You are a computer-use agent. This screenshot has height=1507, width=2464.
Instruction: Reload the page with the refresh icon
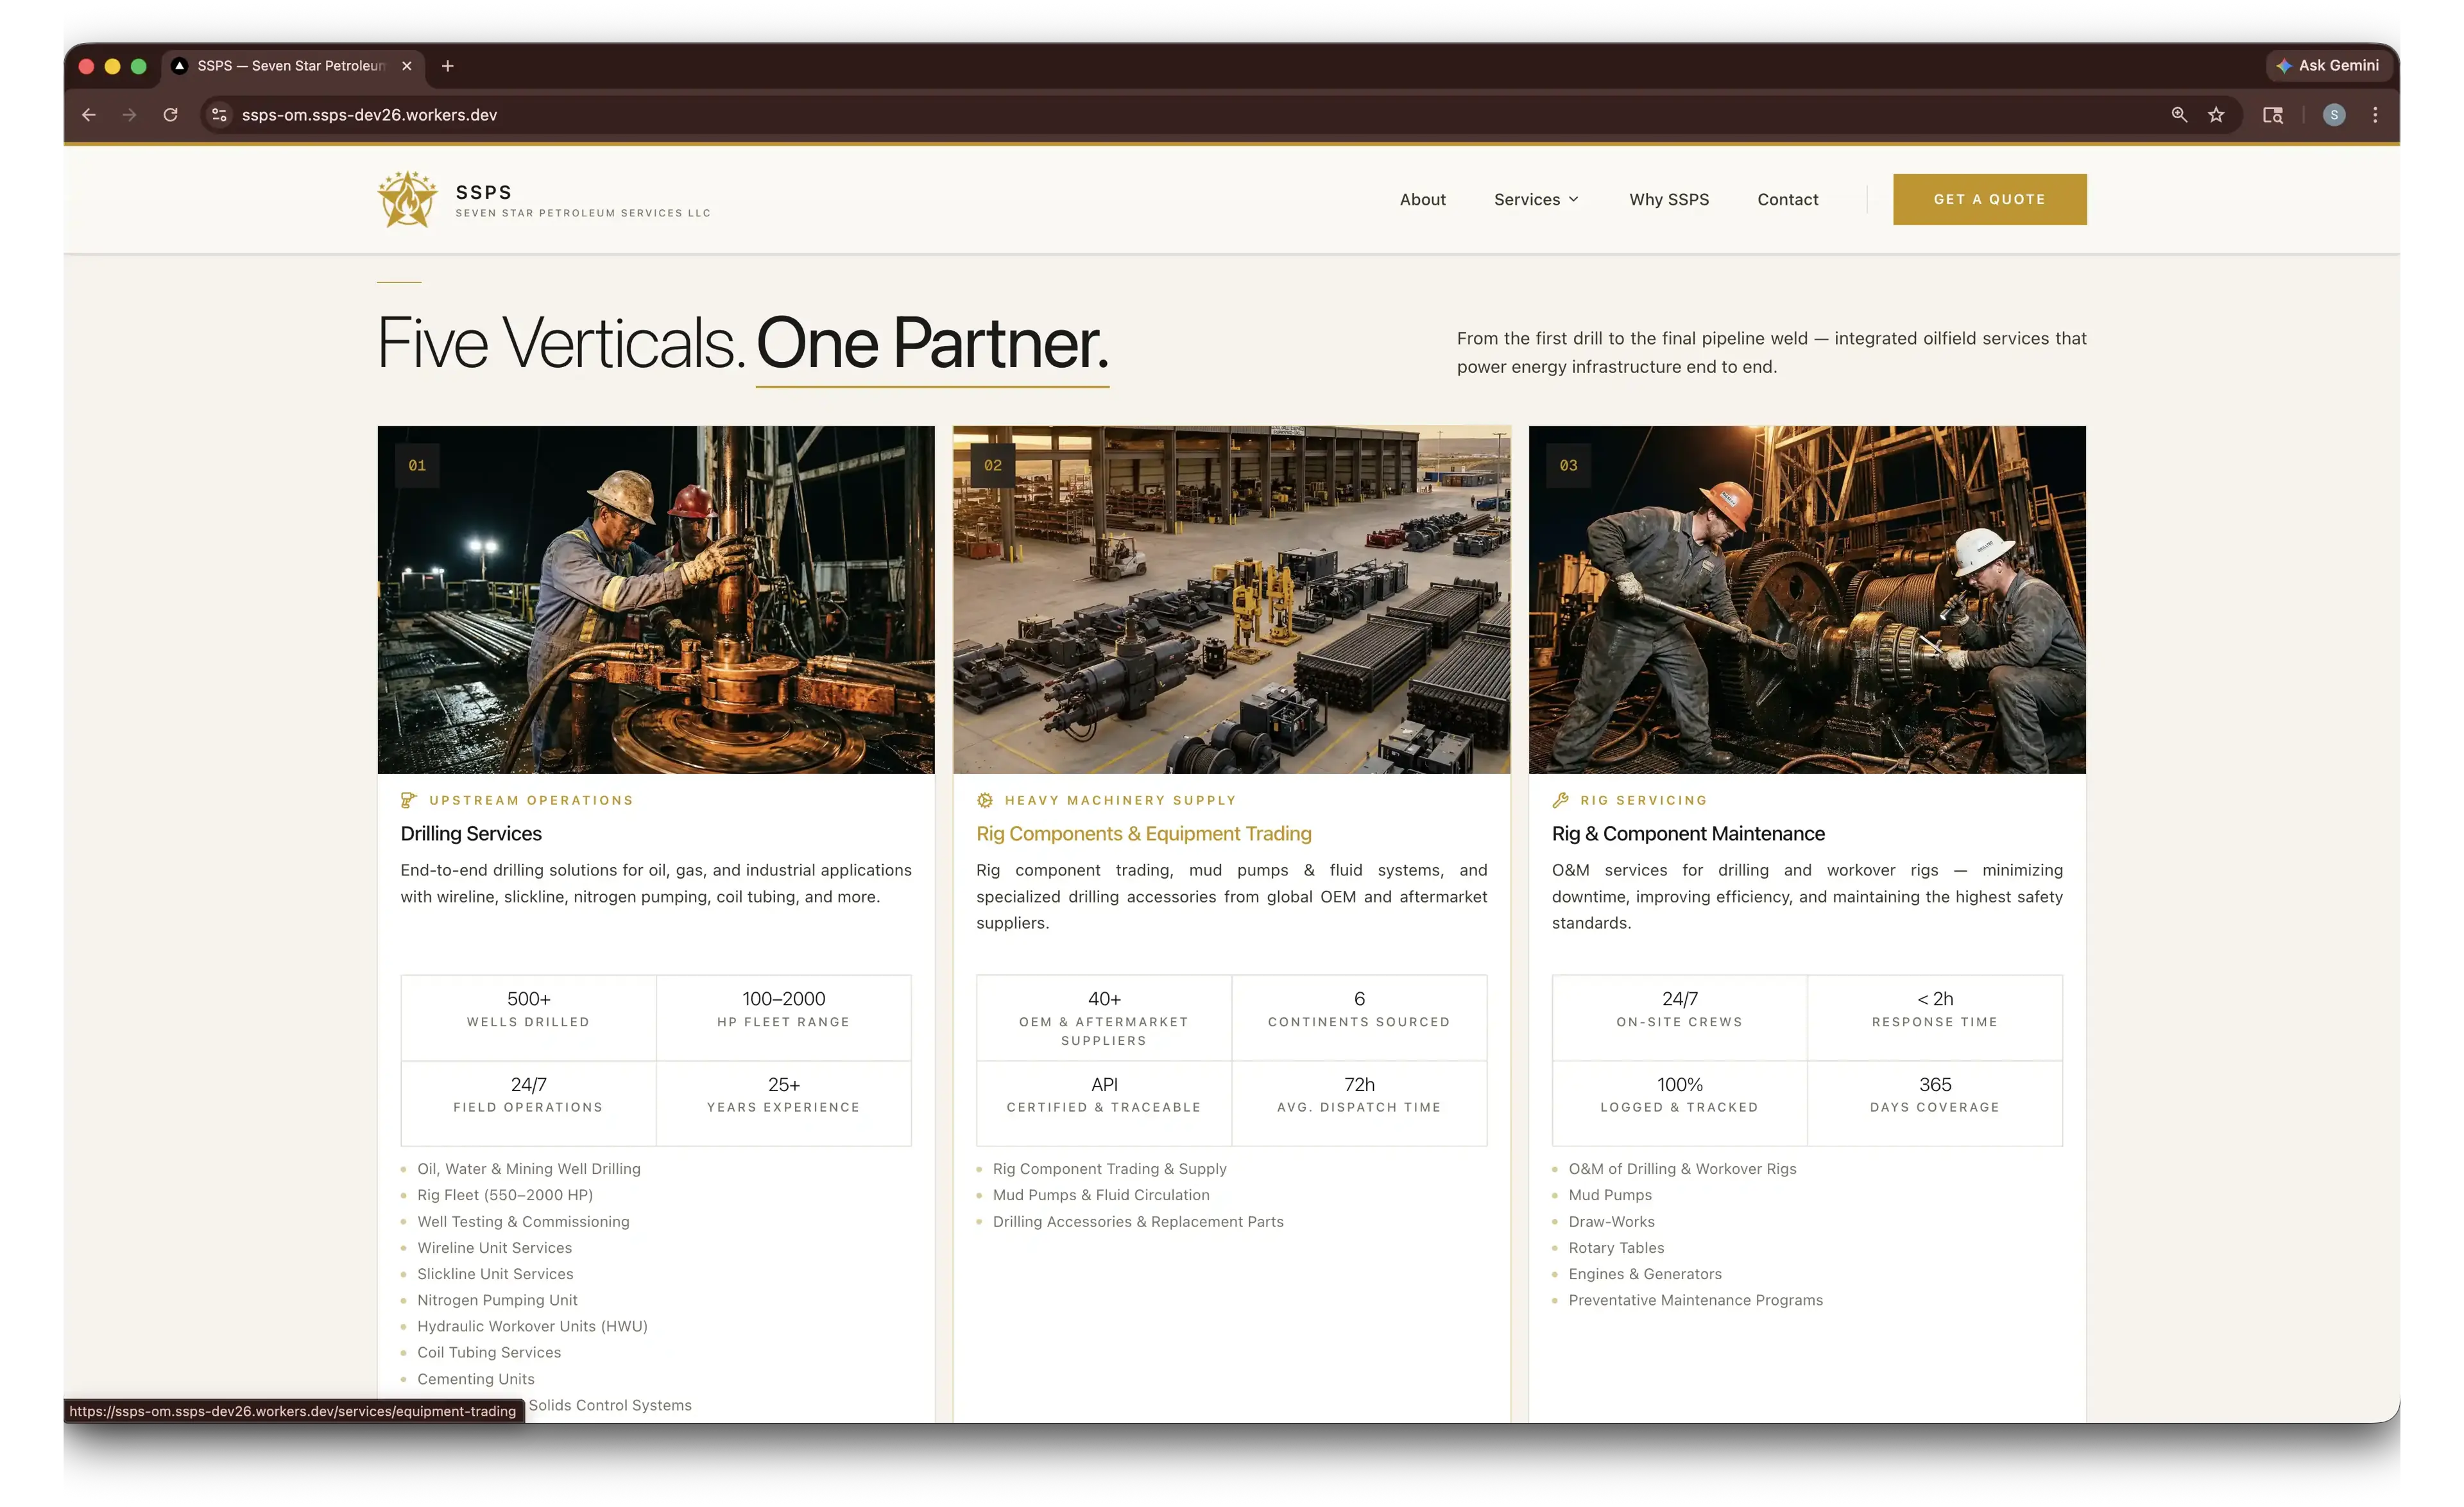(x=171, y=115)
